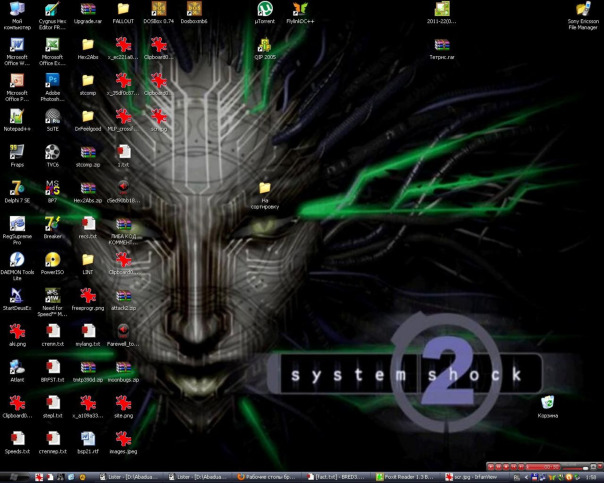The height and width of the screenshot is (483, 604).
Task: Switch to first Lister taskbar window
Action: (x=129, y=477)
